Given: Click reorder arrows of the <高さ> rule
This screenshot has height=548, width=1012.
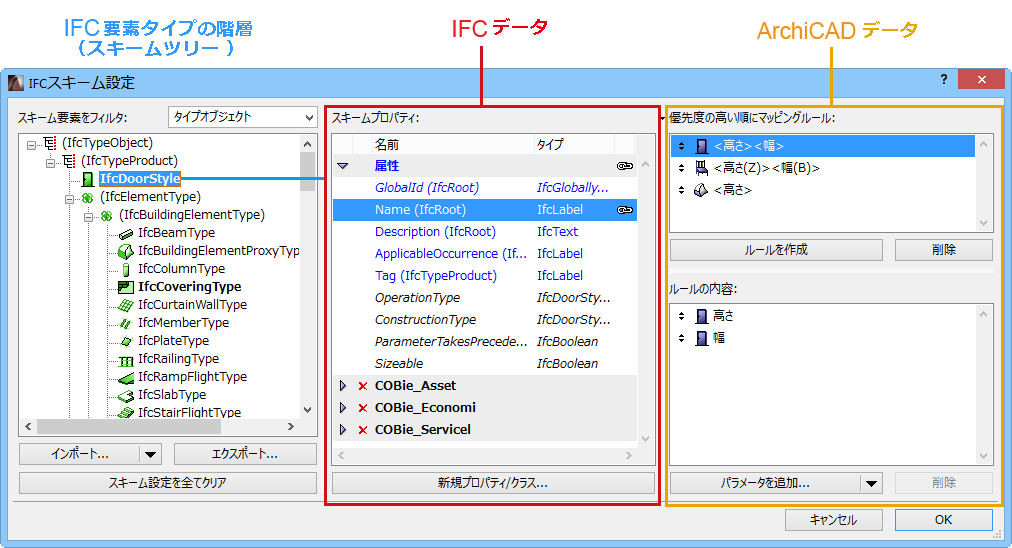Looking at the screenshot, I should [682, 190].
